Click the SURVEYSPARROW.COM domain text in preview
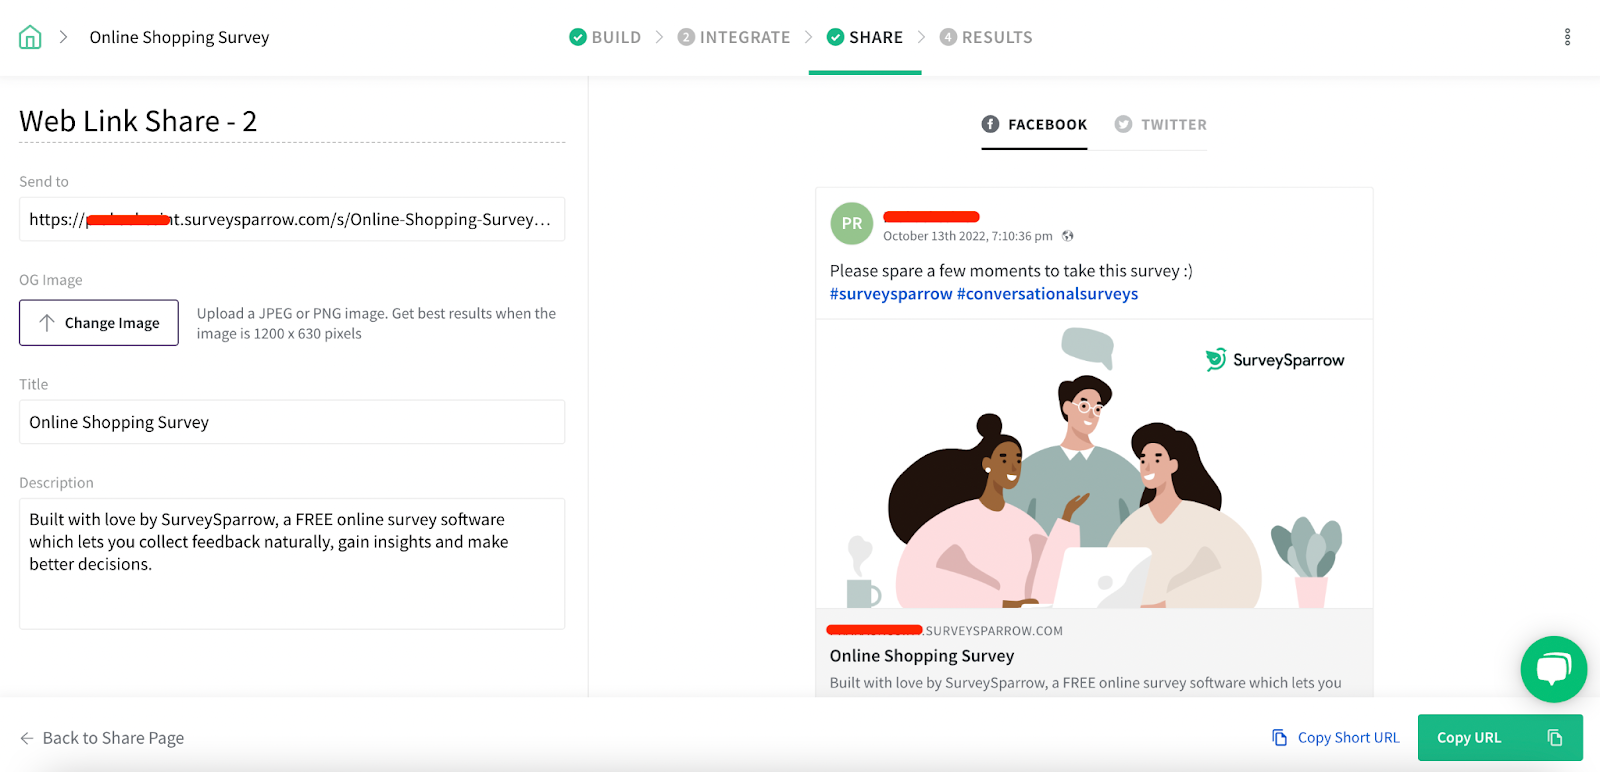 tap(994, 631)
